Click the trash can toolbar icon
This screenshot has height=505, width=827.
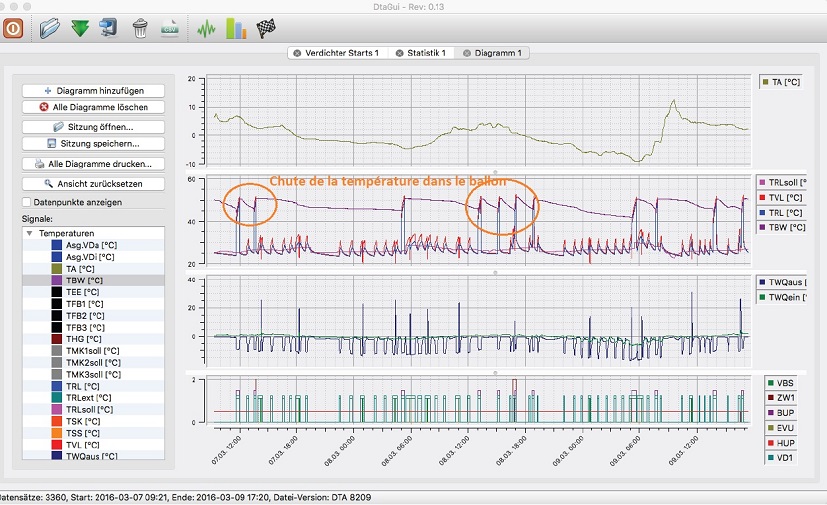tap(141, 28)
